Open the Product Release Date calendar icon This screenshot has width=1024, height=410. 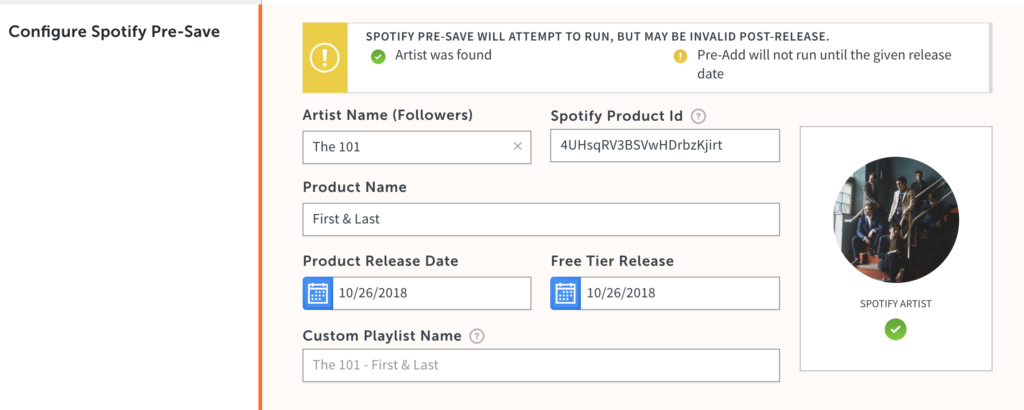coord(318,293)
